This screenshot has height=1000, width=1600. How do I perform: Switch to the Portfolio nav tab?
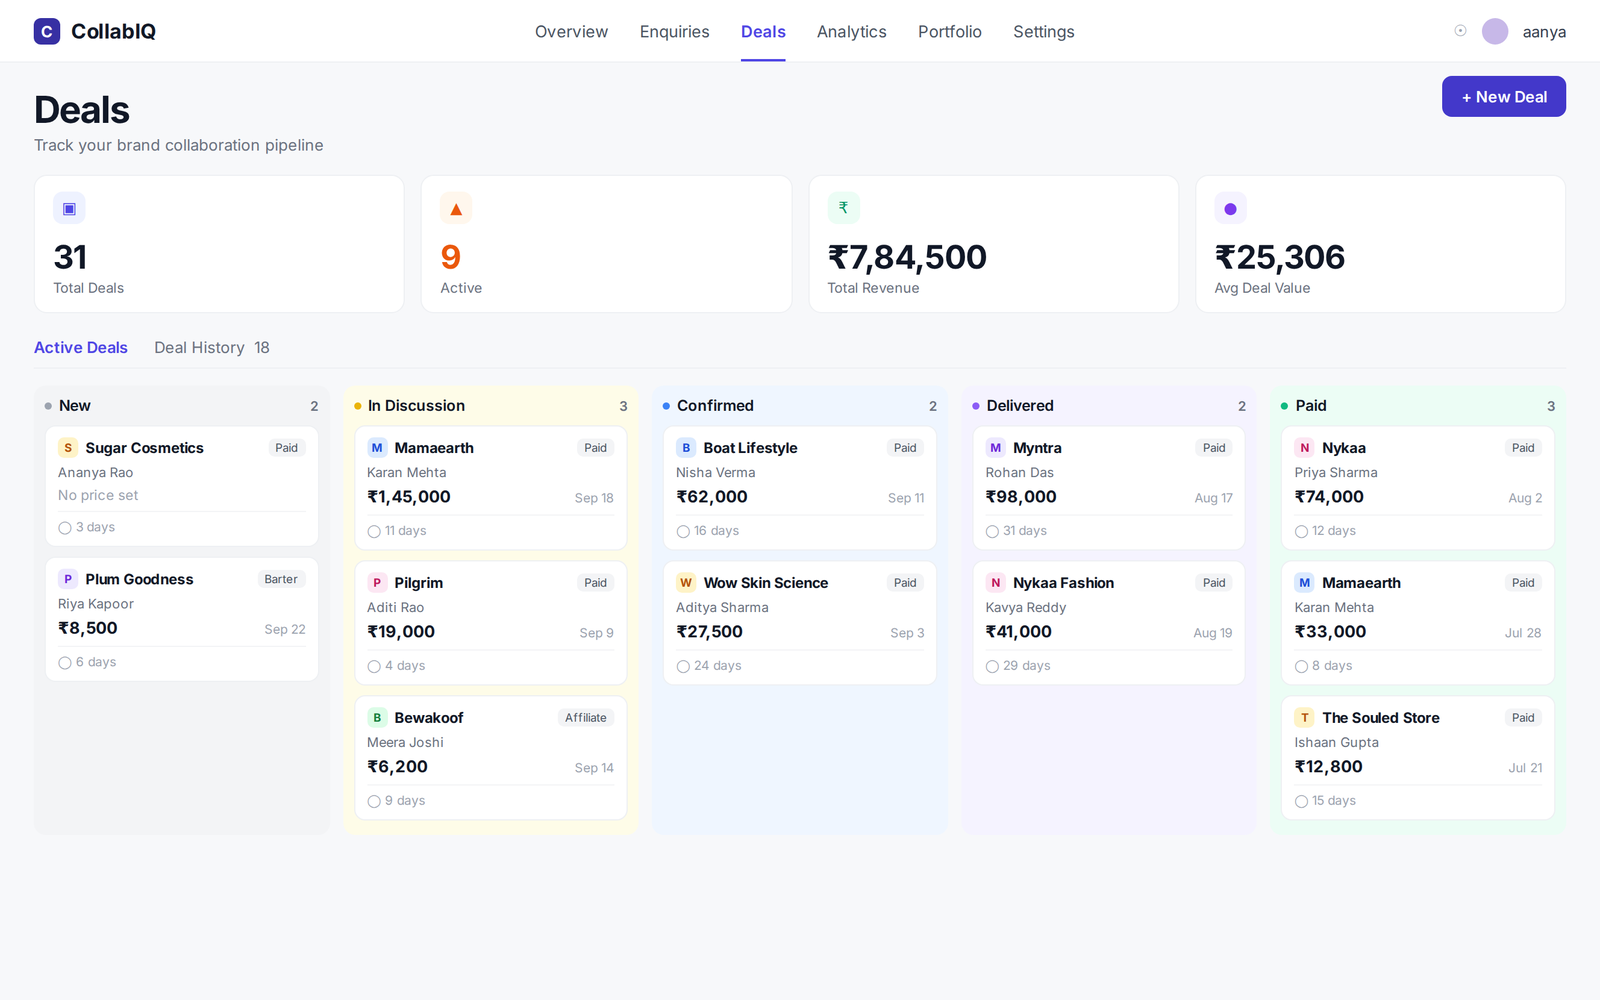coord(950,32)
